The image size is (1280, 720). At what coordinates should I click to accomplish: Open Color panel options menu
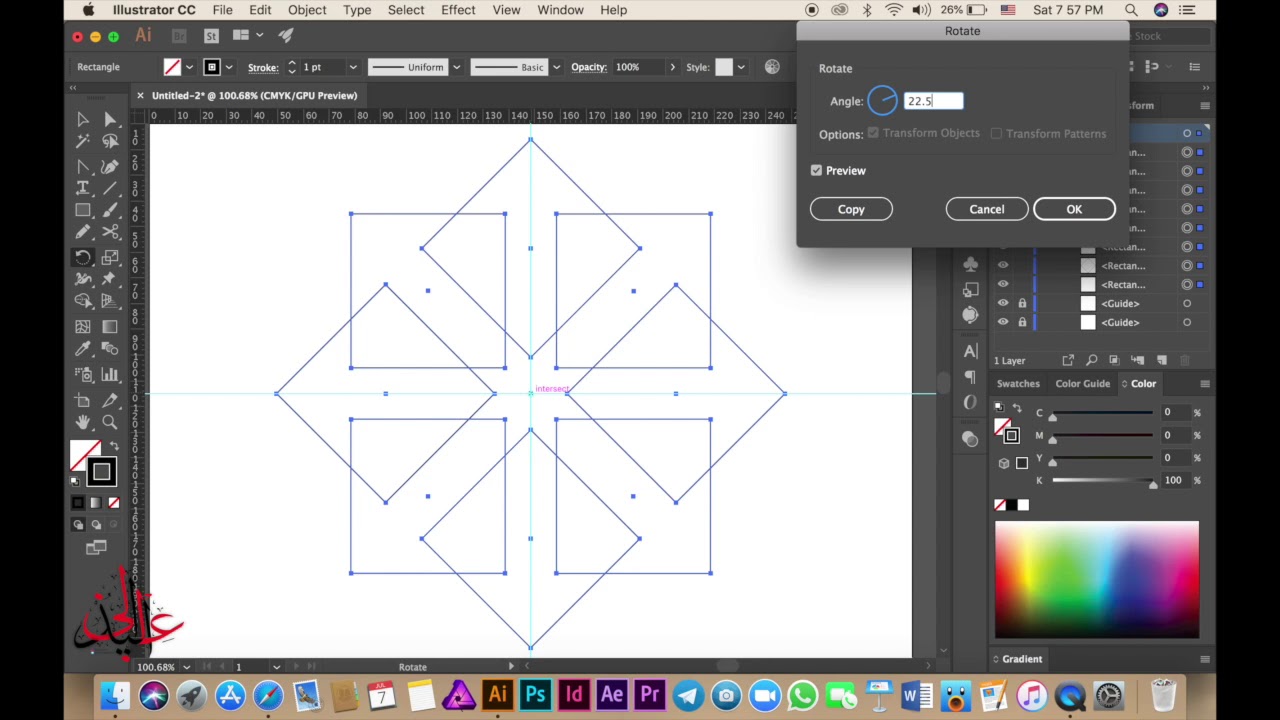(1204, 384)
